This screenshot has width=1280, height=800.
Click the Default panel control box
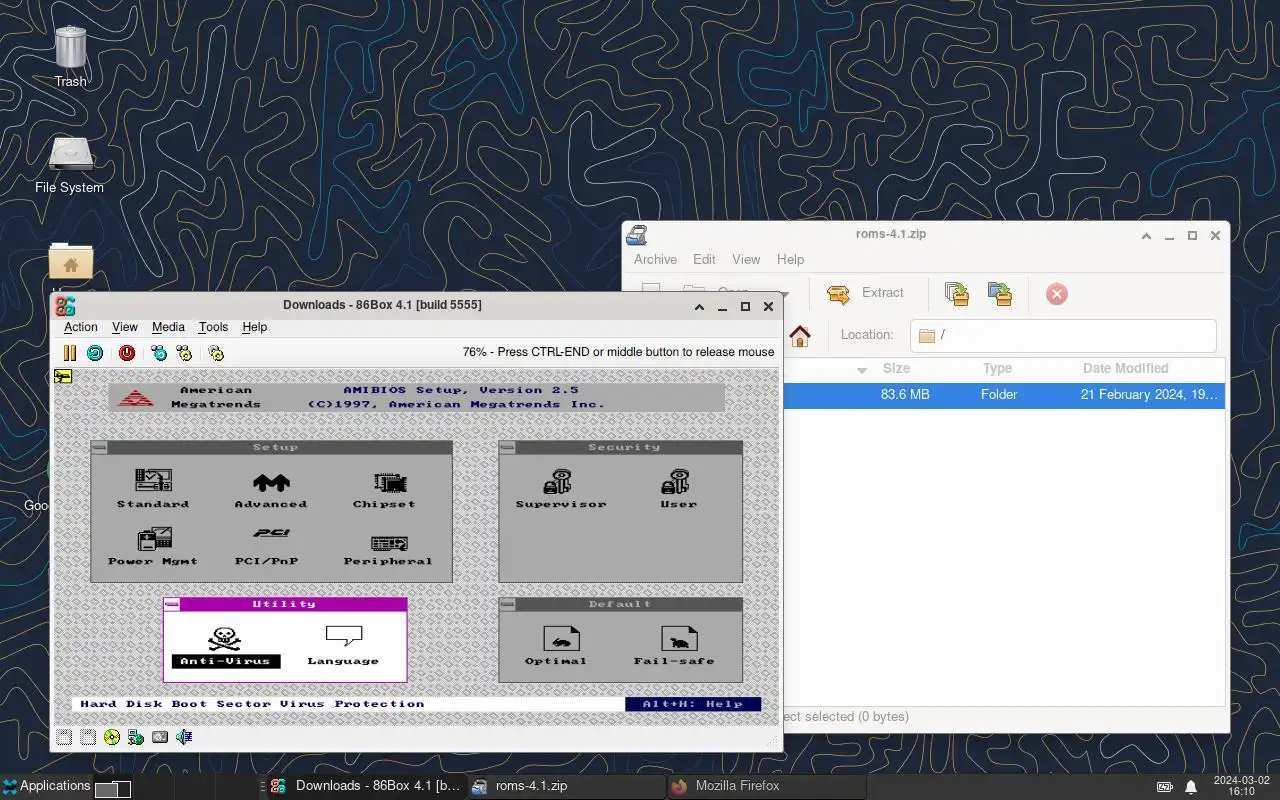[507, 604]
